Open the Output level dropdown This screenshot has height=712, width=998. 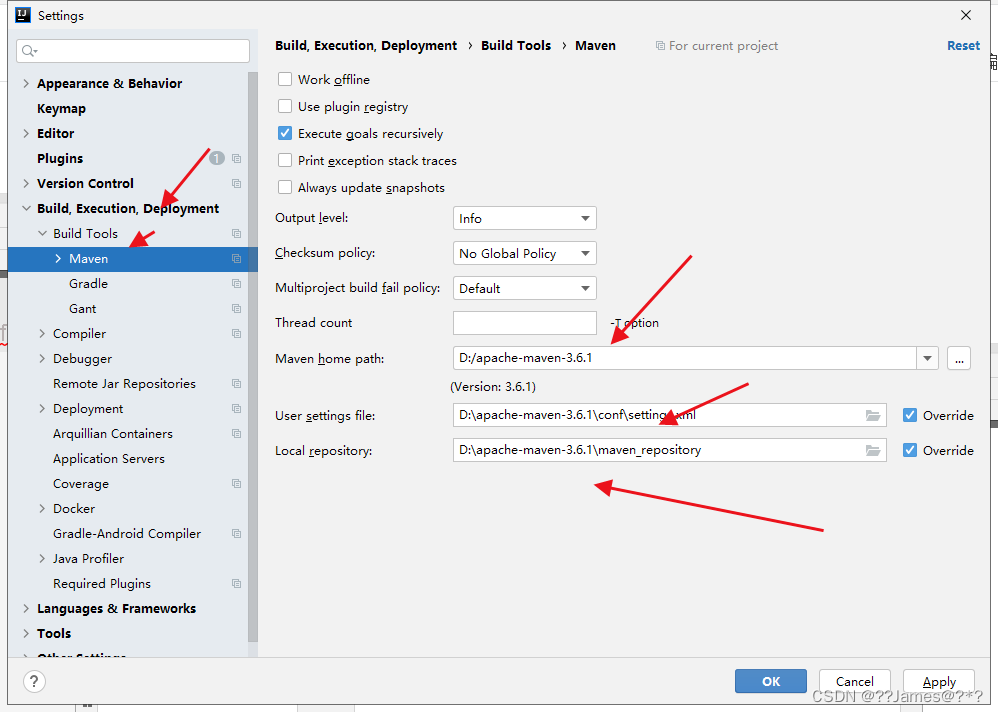(x=524, y=218)
